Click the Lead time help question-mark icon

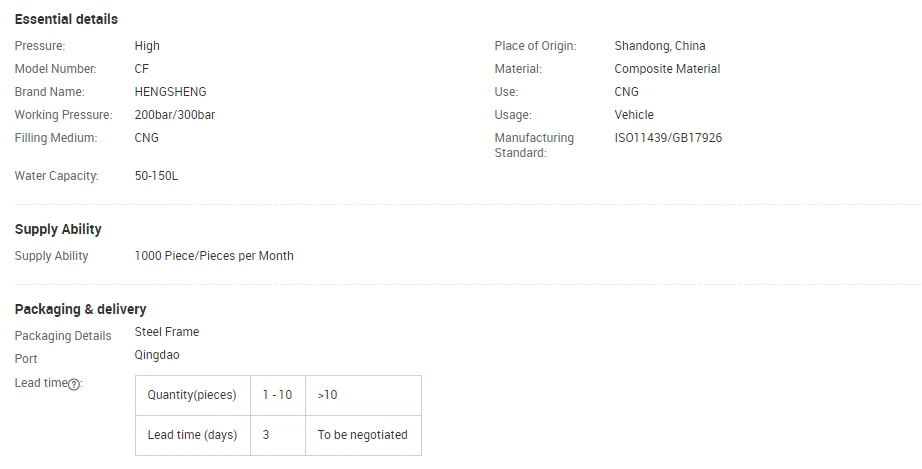point(74,384)
